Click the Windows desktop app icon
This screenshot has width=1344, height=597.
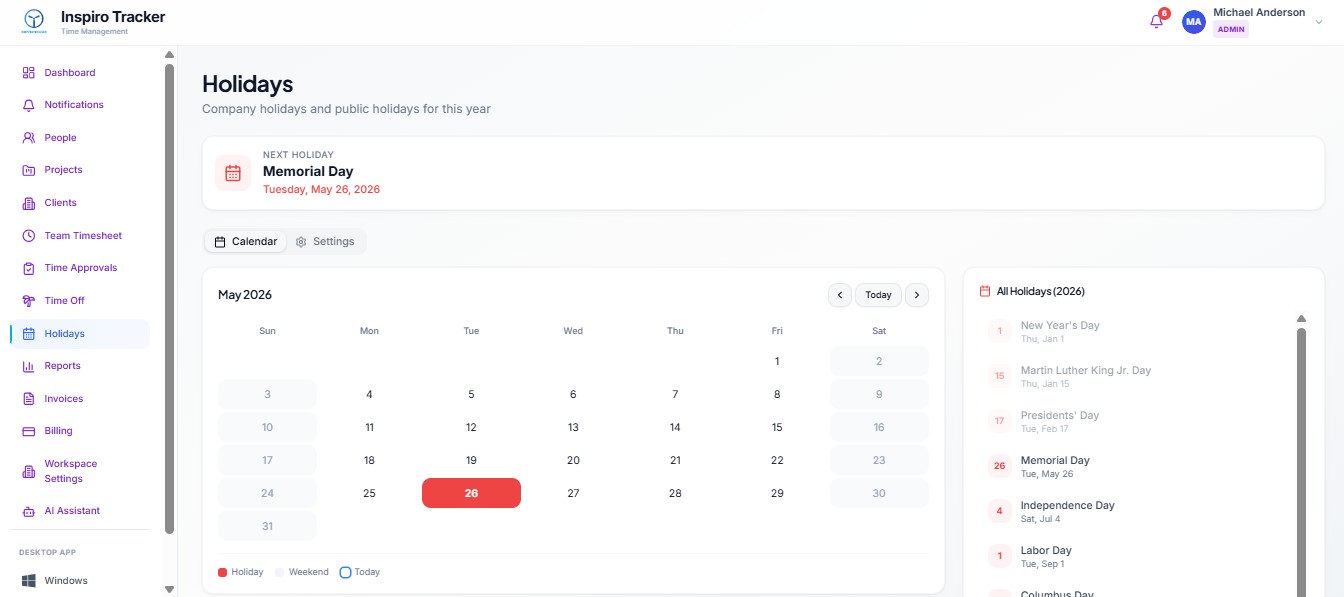coord(29,581)
